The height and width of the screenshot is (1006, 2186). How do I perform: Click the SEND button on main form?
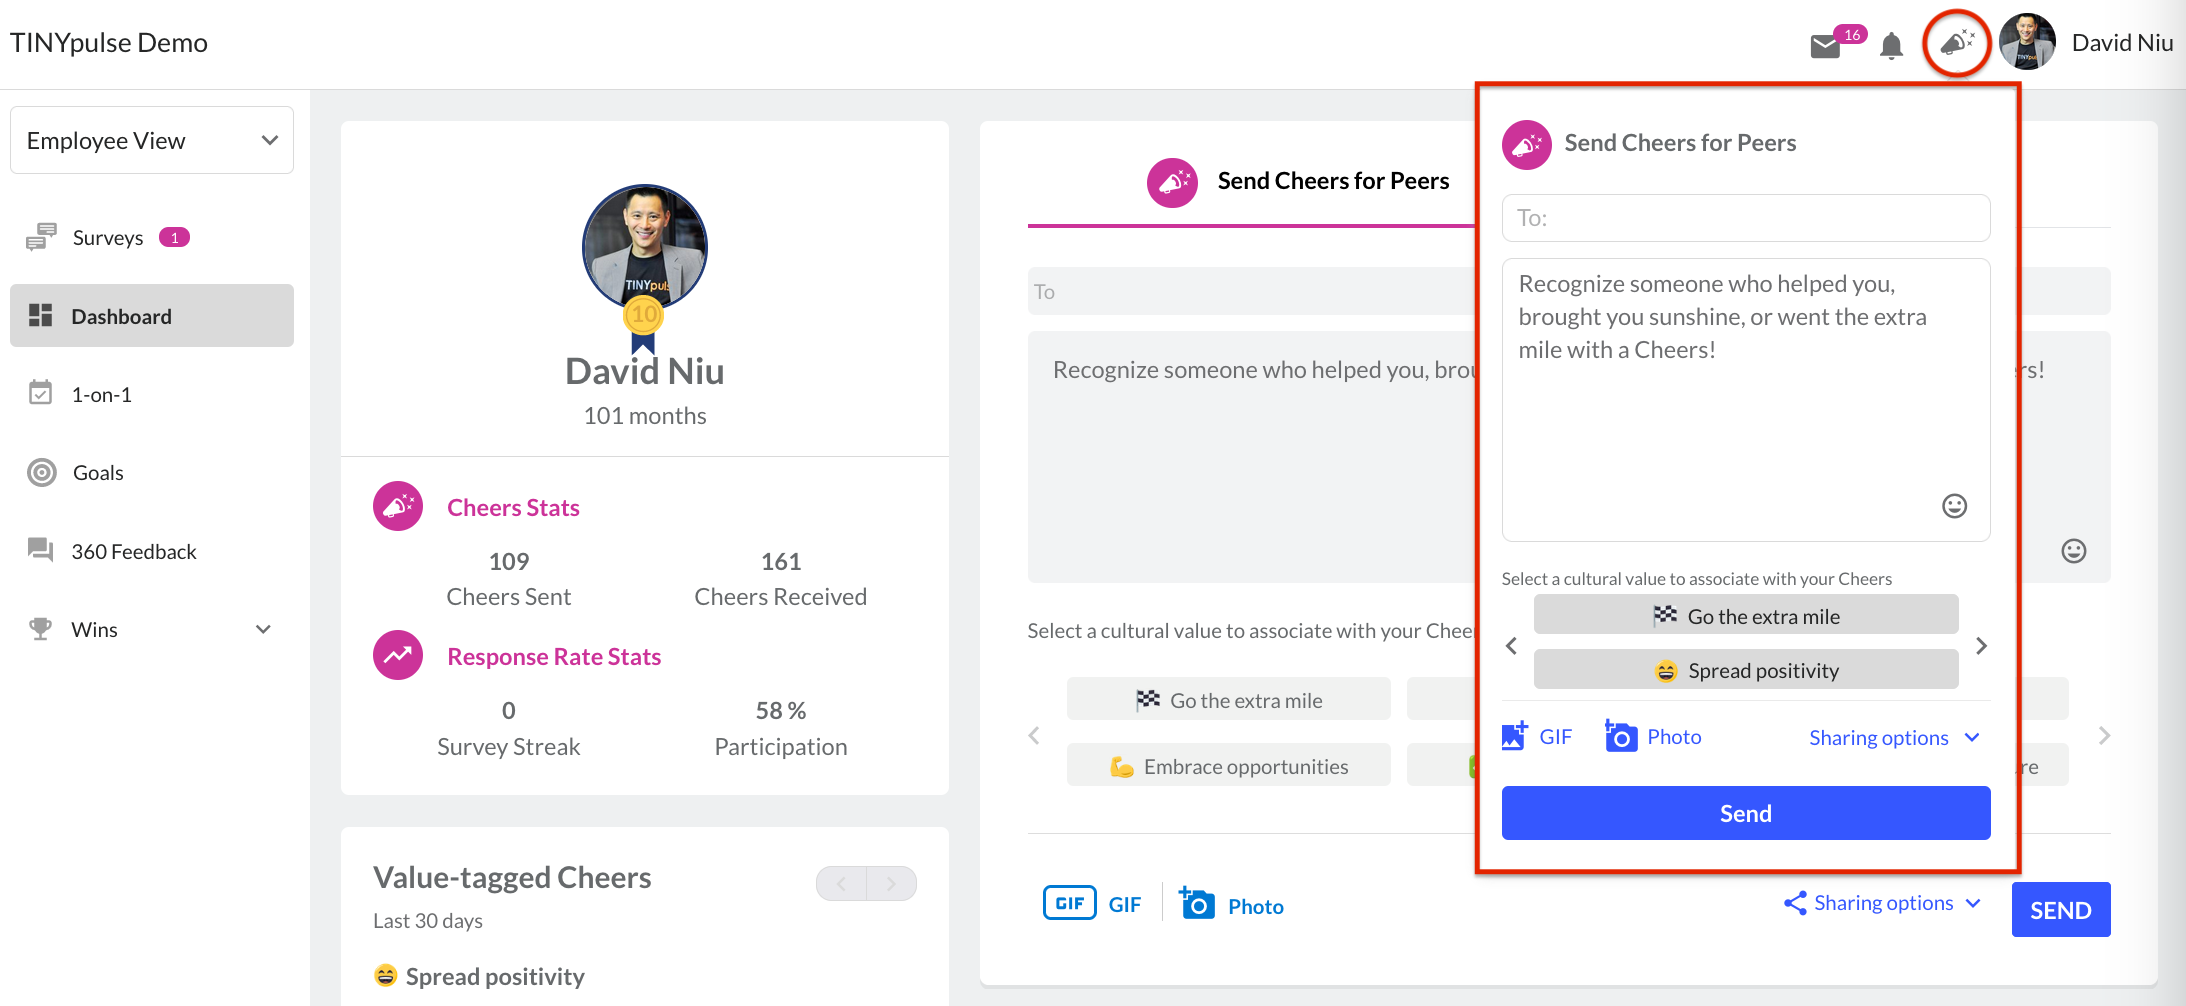coord(2061,910)
